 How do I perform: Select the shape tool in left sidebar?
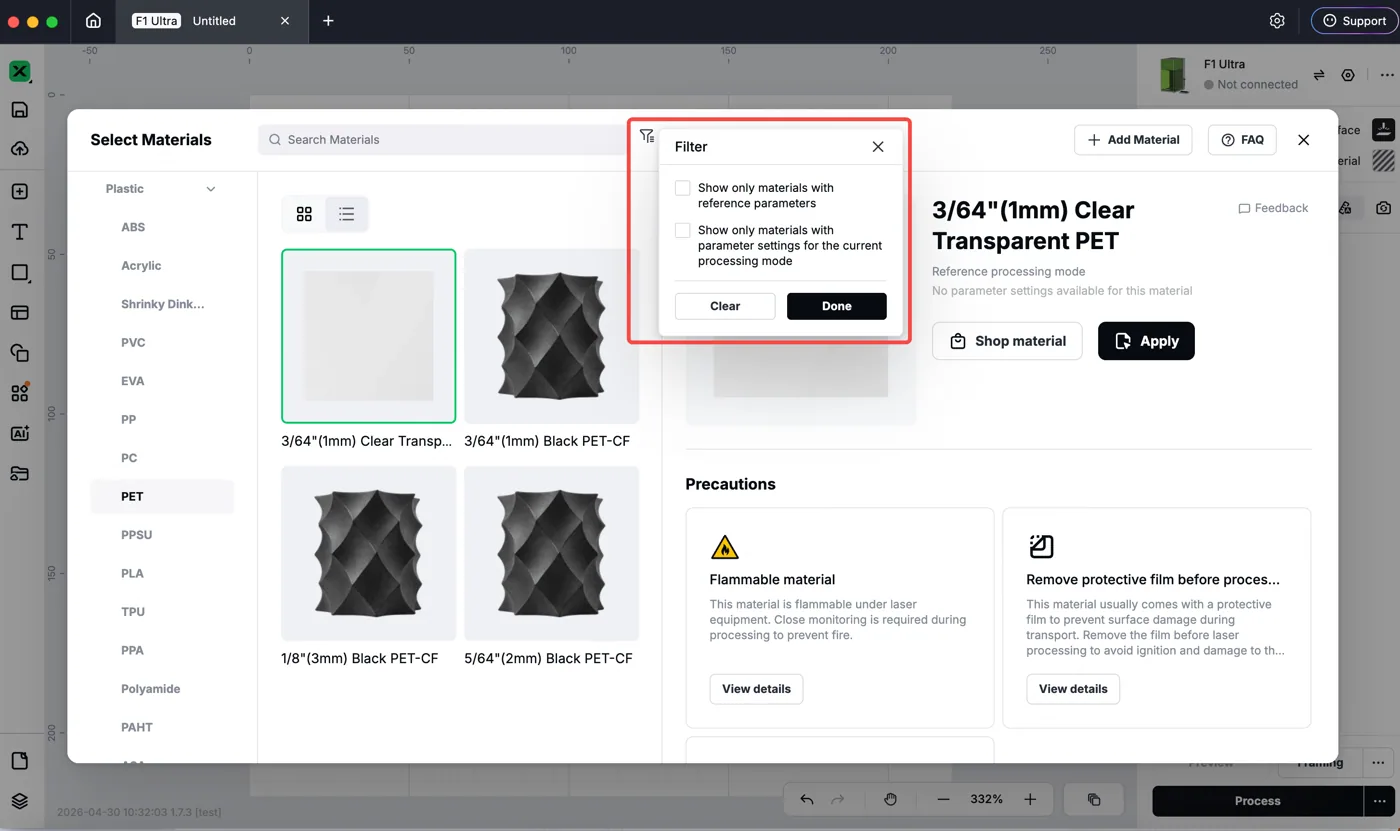[19, 272]
